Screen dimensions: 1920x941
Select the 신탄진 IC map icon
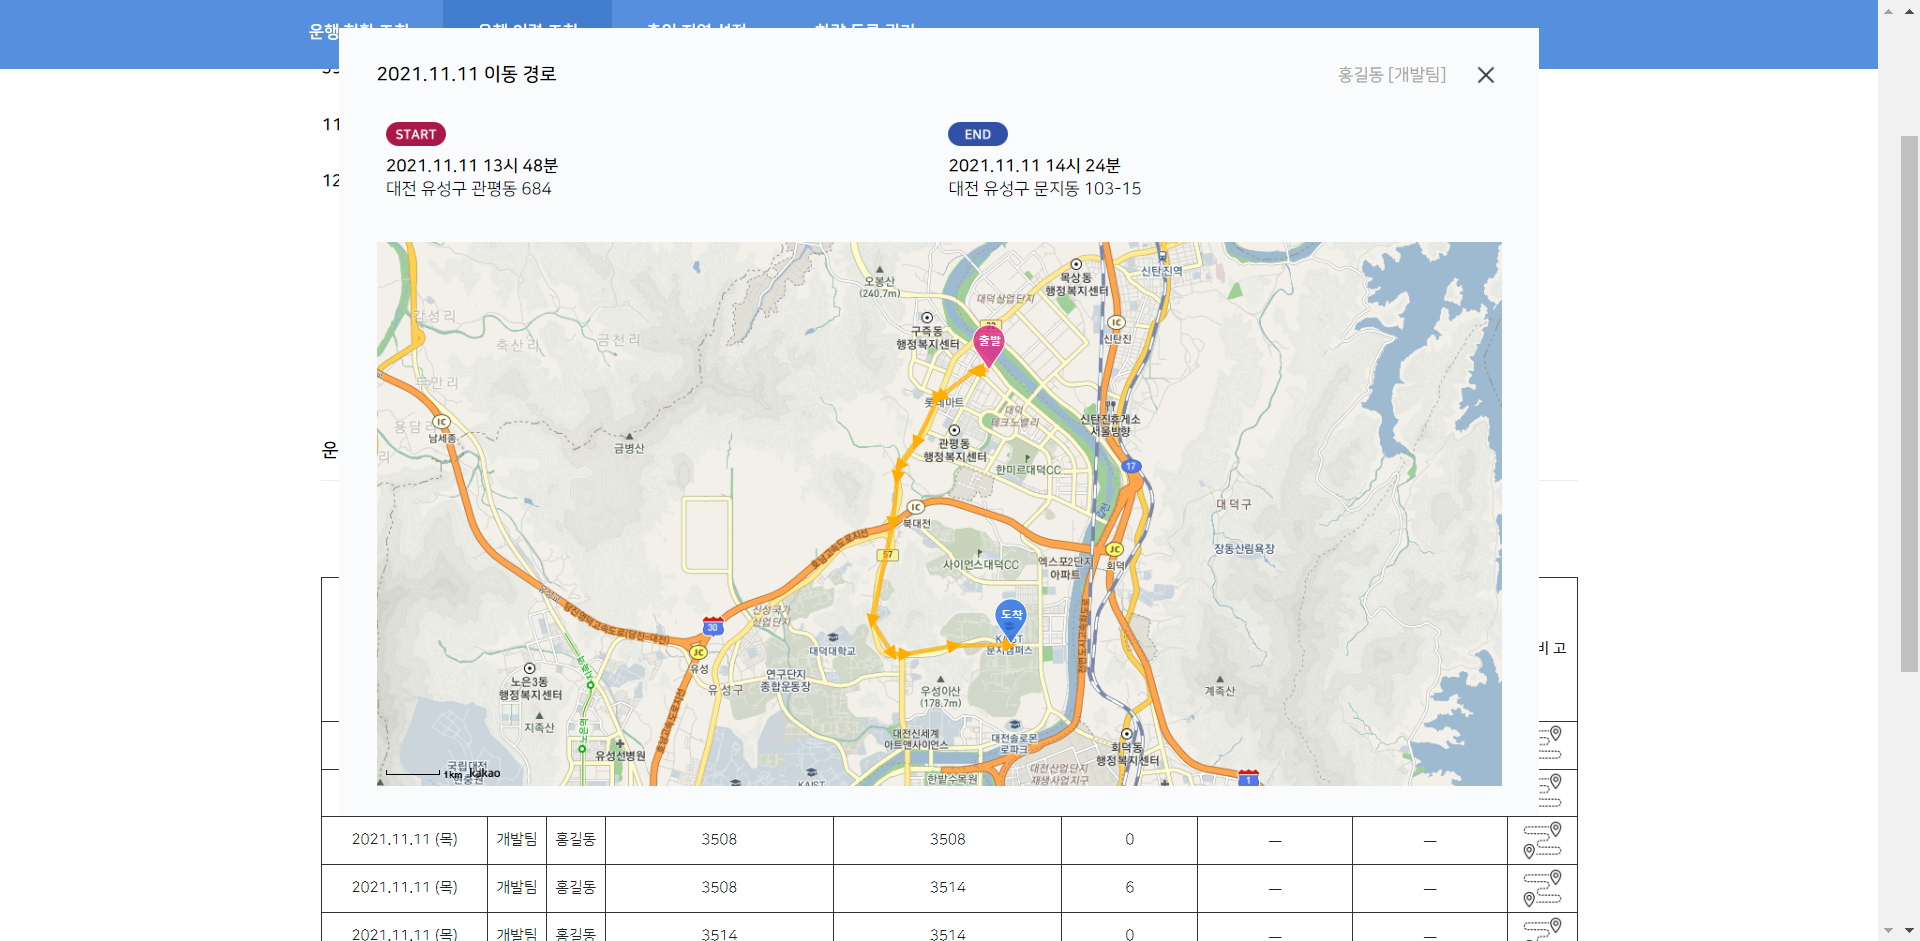(x=1116, y=323)
